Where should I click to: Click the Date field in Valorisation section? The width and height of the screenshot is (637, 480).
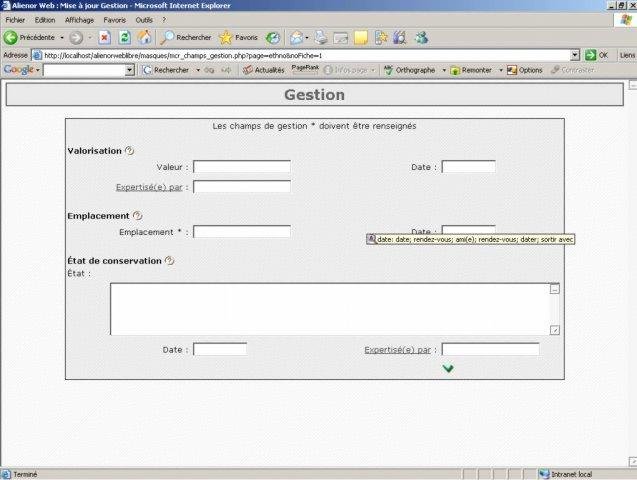[x=468, y=166]
